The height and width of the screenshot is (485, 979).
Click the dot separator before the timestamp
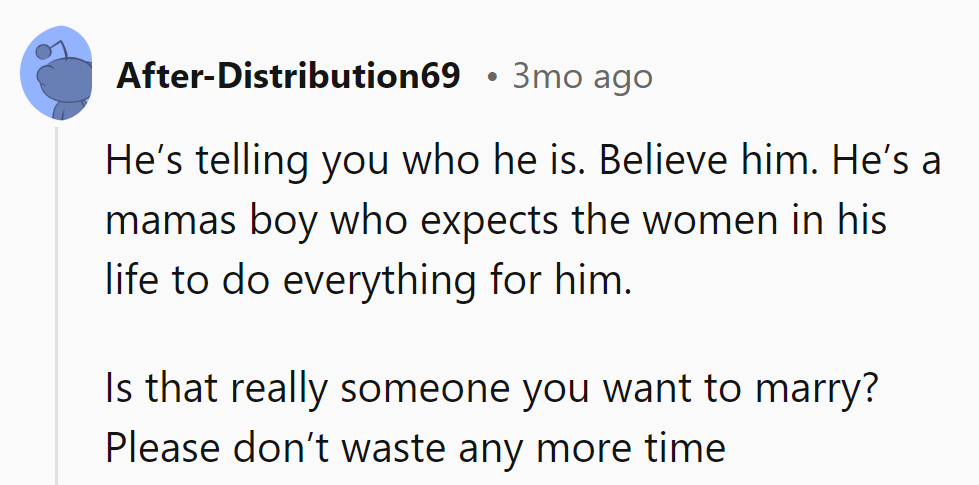[491, 77]
